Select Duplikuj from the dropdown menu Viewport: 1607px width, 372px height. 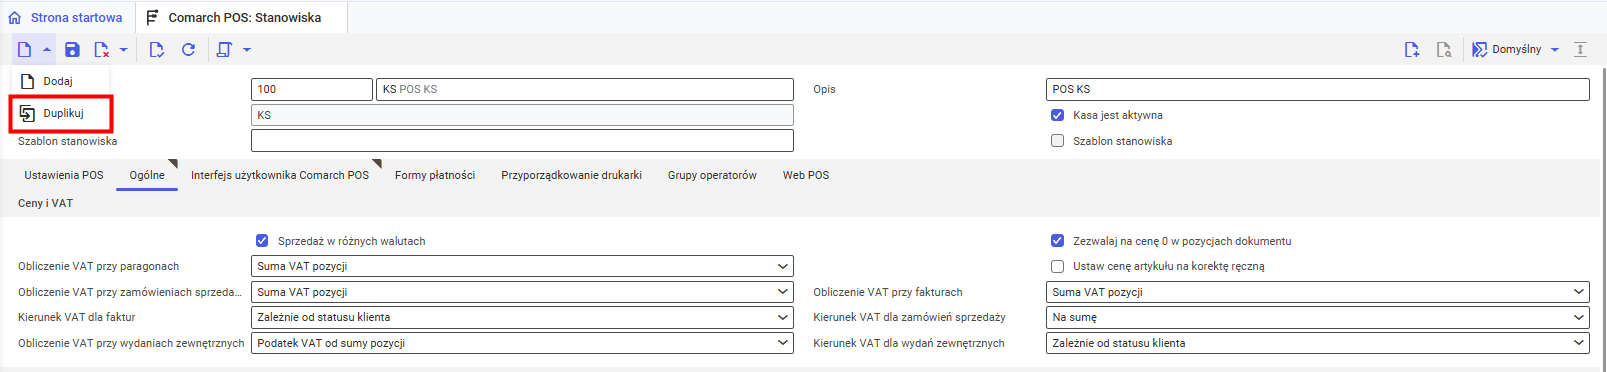pyautogui.click(x=61, y=113)
